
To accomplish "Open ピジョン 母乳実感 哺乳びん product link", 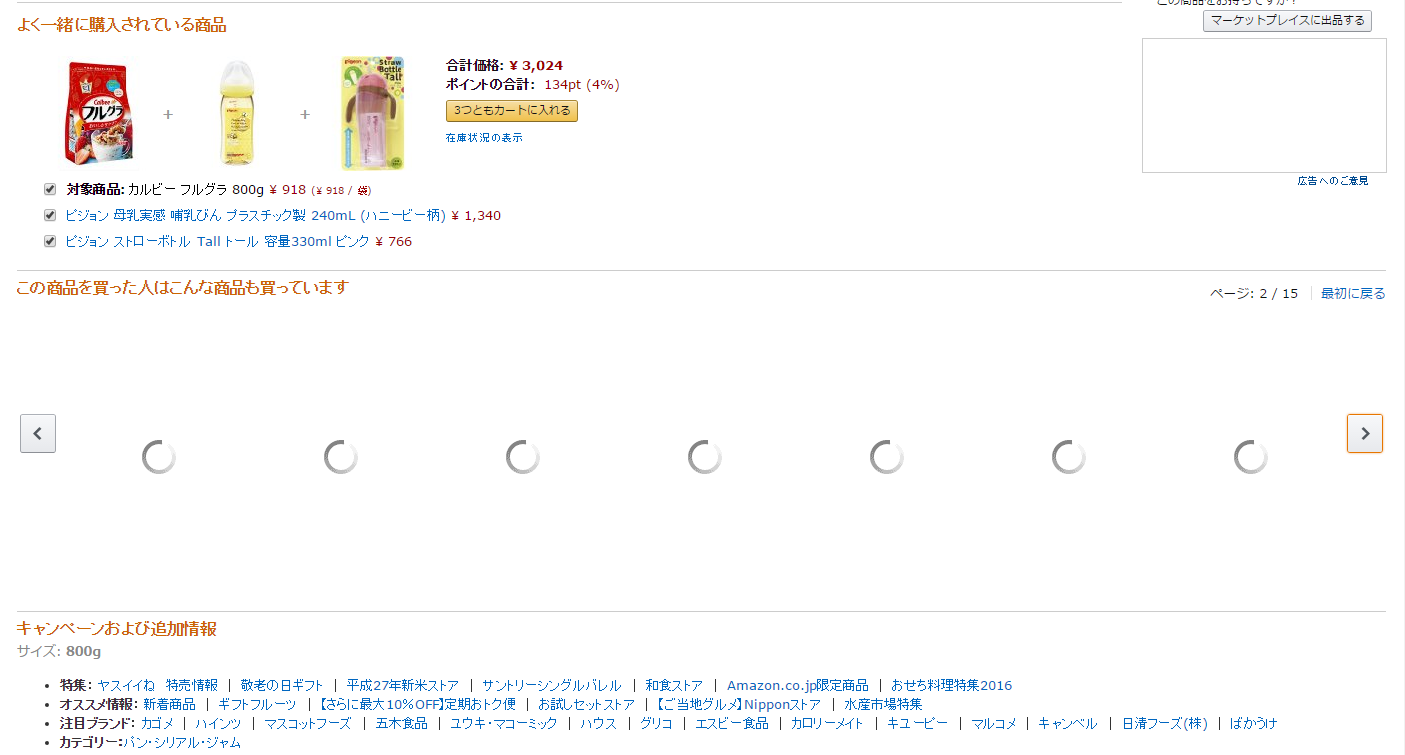I will tap(255, 215).
